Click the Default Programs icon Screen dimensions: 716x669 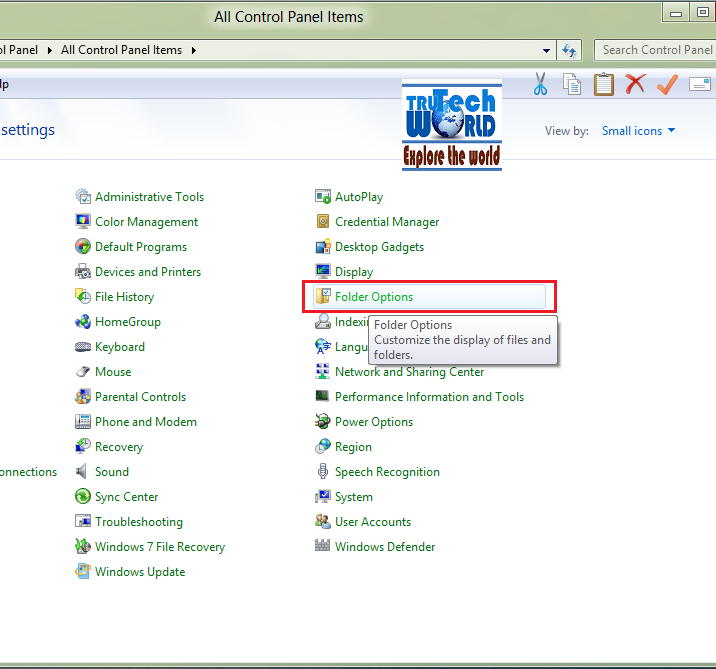point(83,247)
